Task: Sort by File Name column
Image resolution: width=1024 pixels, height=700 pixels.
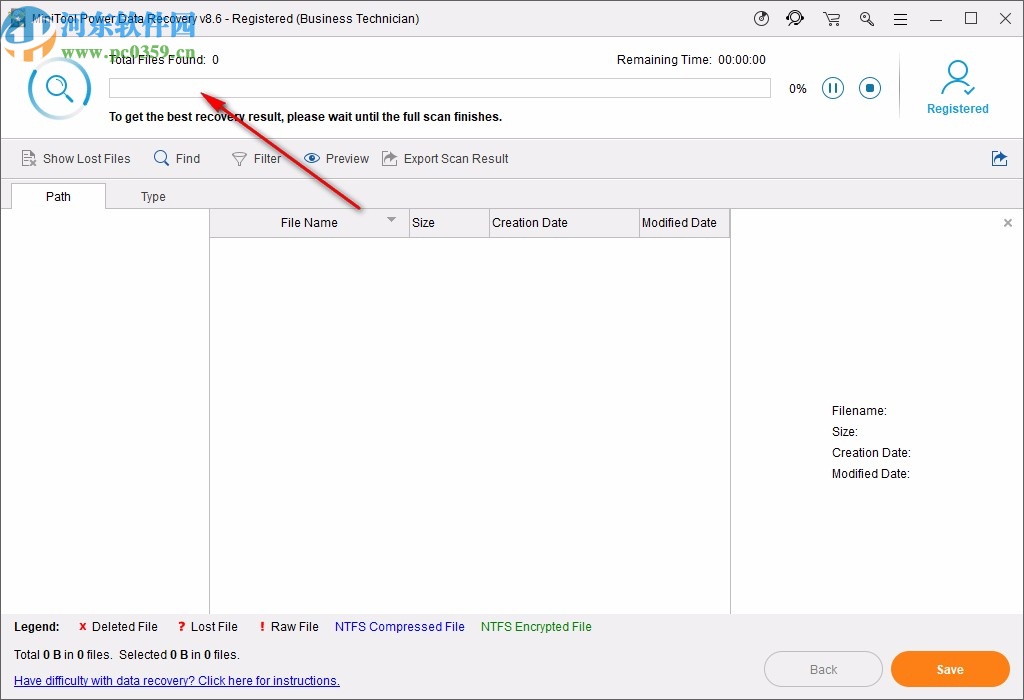Action: pos(310,223)
